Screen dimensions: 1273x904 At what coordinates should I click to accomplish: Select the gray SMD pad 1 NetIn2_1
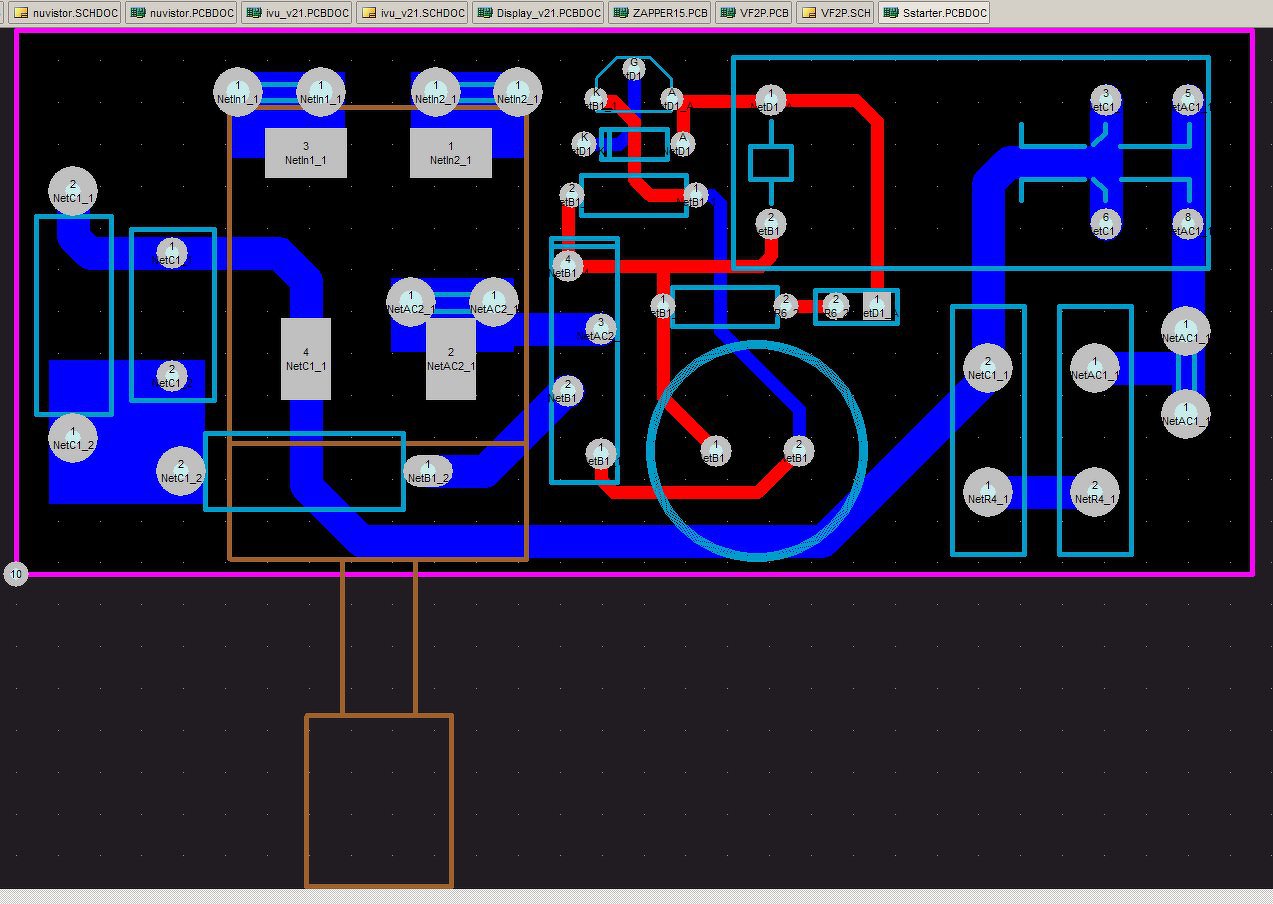point(451,153)
